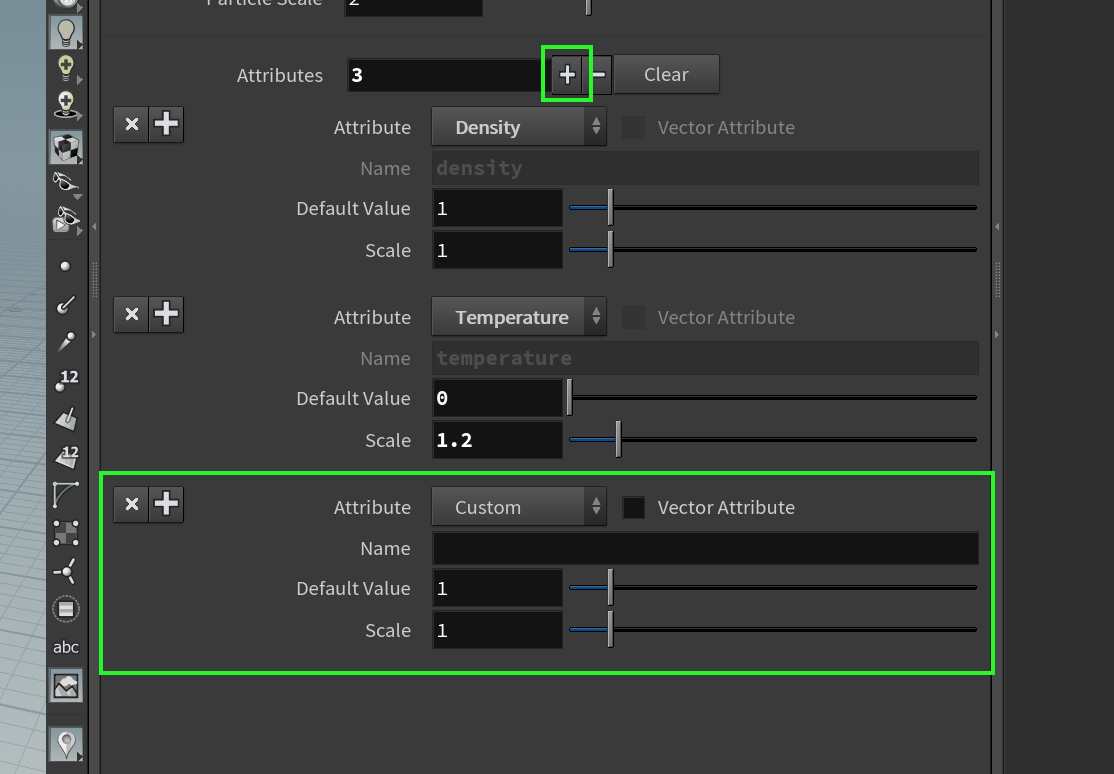The image size is (1114, 774).
Task: Click the Density Scale slider
Action: point(773,250)
